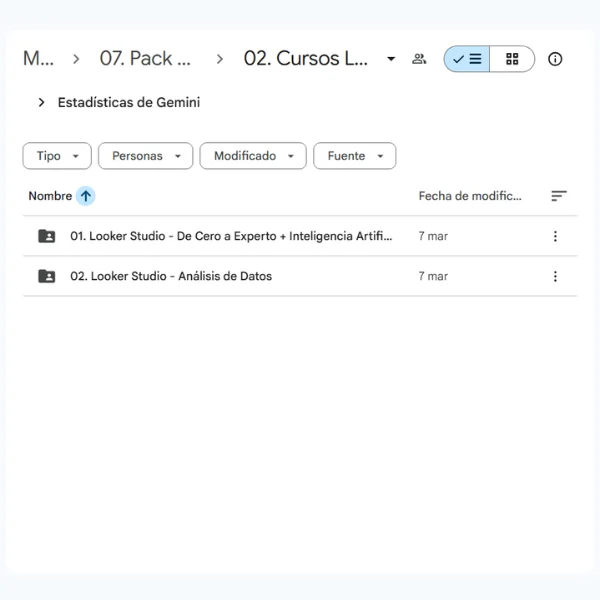Open more actions for 01. Looker Studio folder
600x600 pixels.
tap(555, 236)
